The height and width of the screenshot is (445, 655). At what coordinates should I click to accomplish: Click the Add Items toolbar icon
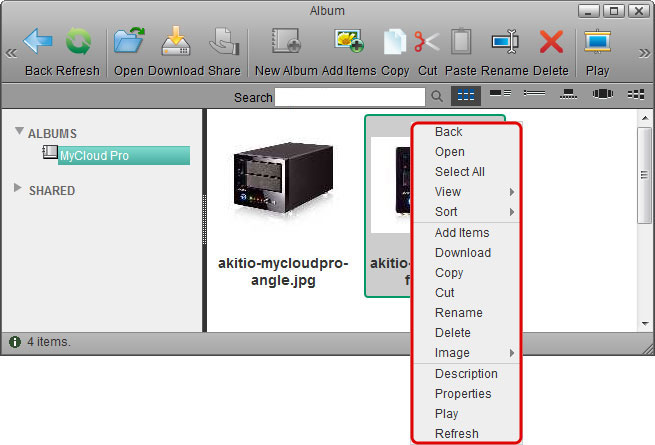[x=349, y=43]
